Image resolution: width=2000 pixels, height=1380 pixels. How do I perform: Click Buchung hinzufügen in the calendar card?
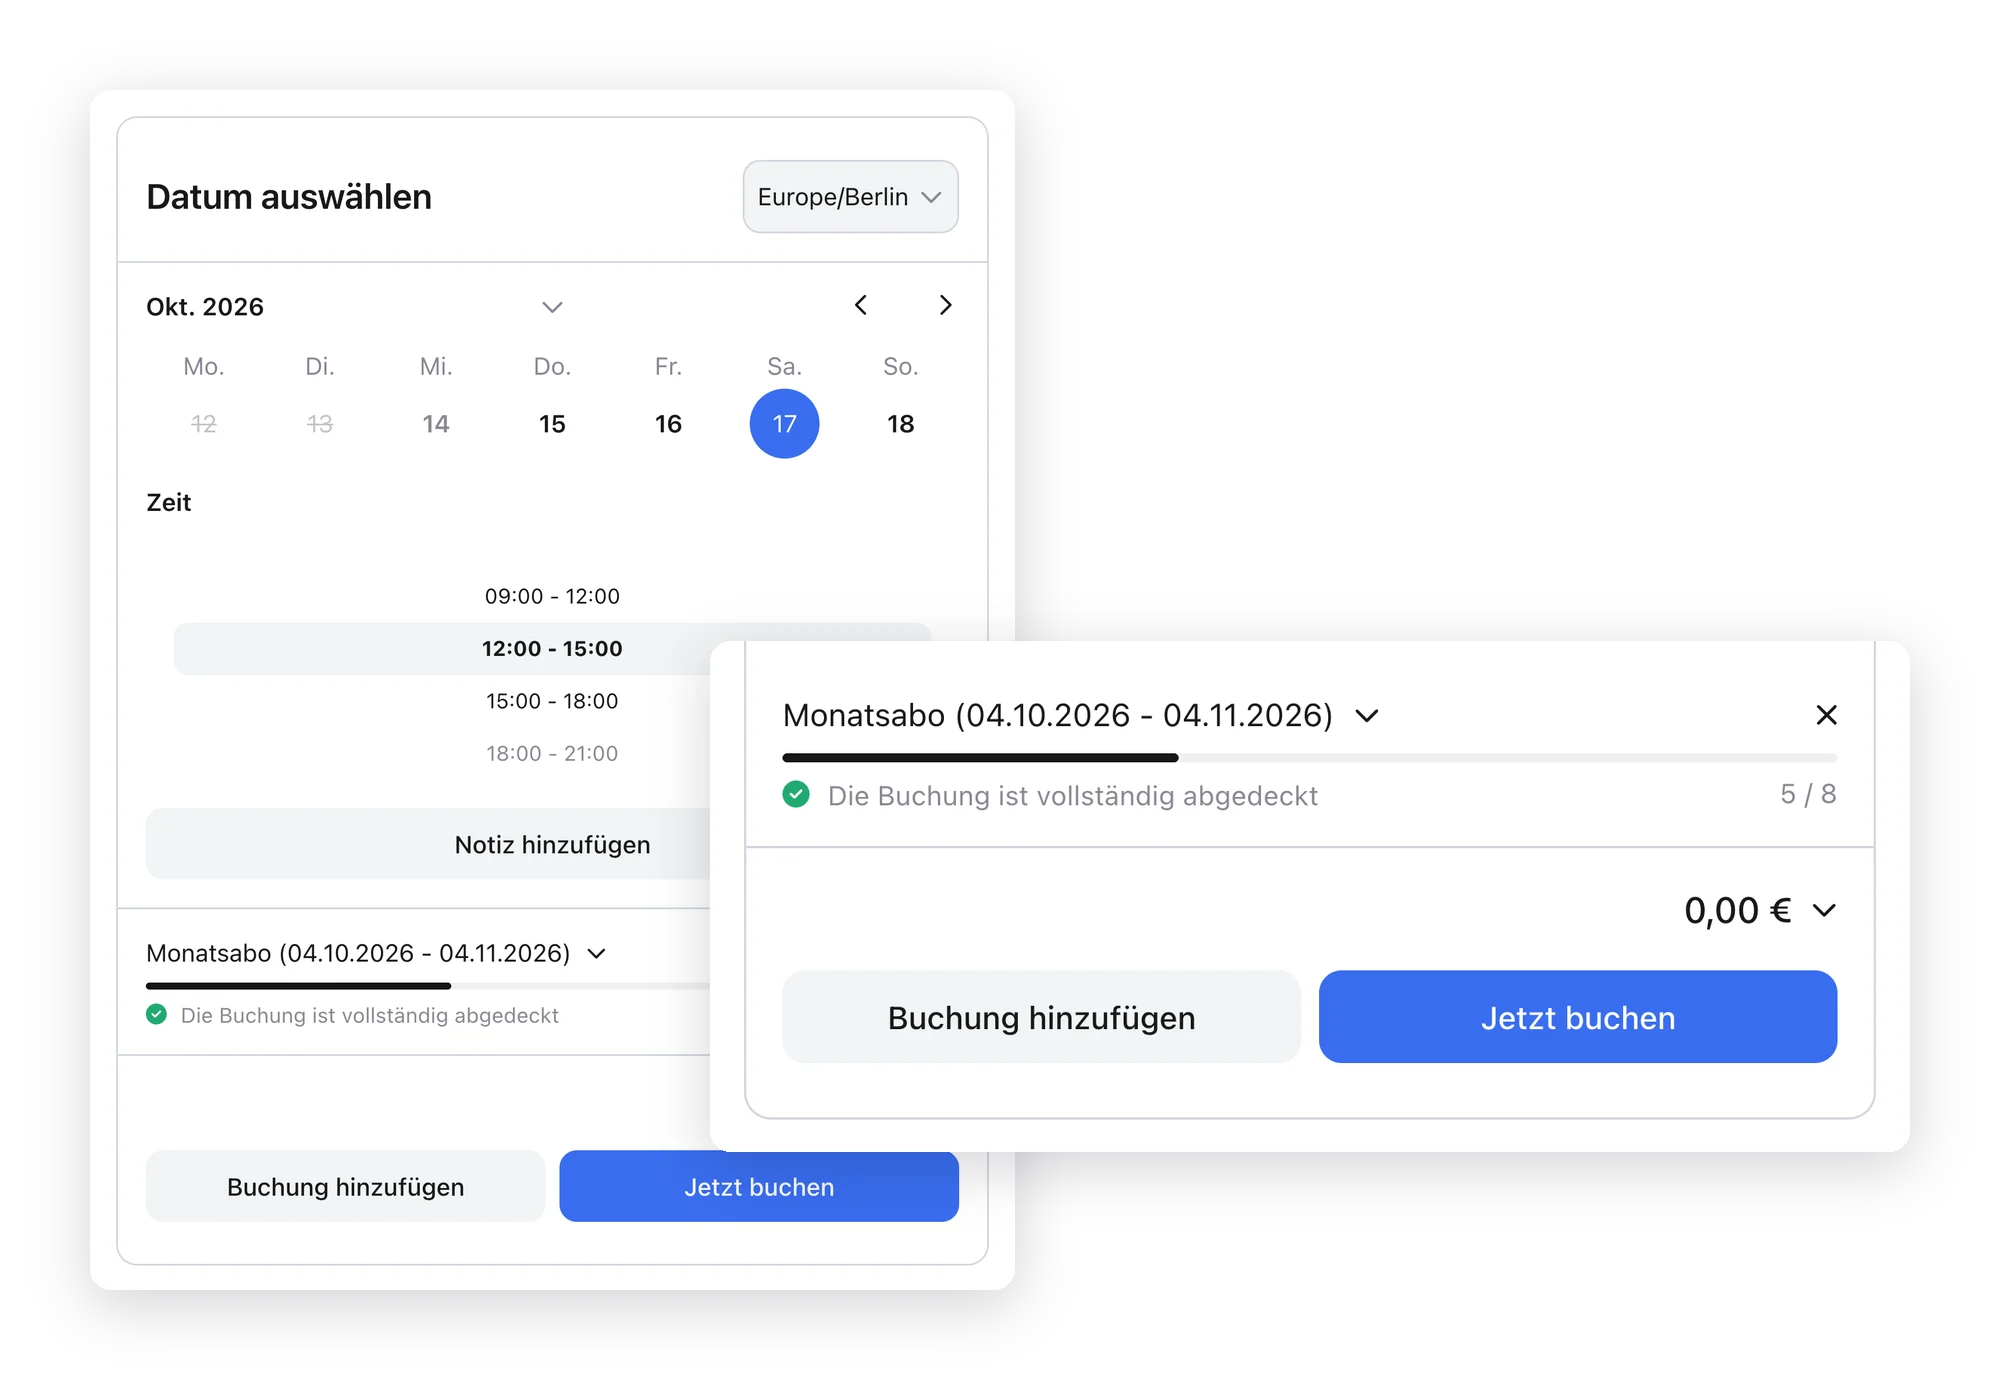[x=345, y=1187]
